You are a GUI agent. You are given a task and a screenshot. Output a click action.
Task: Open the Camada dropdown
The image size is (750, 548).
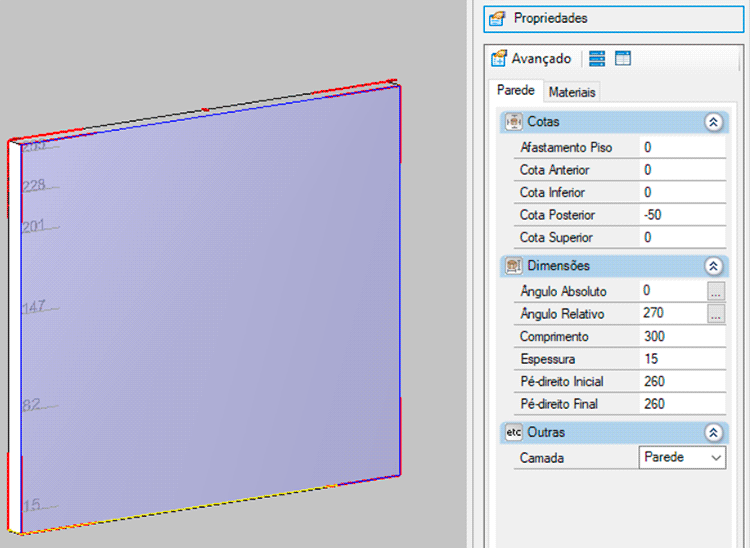click(x=715, y=457)
